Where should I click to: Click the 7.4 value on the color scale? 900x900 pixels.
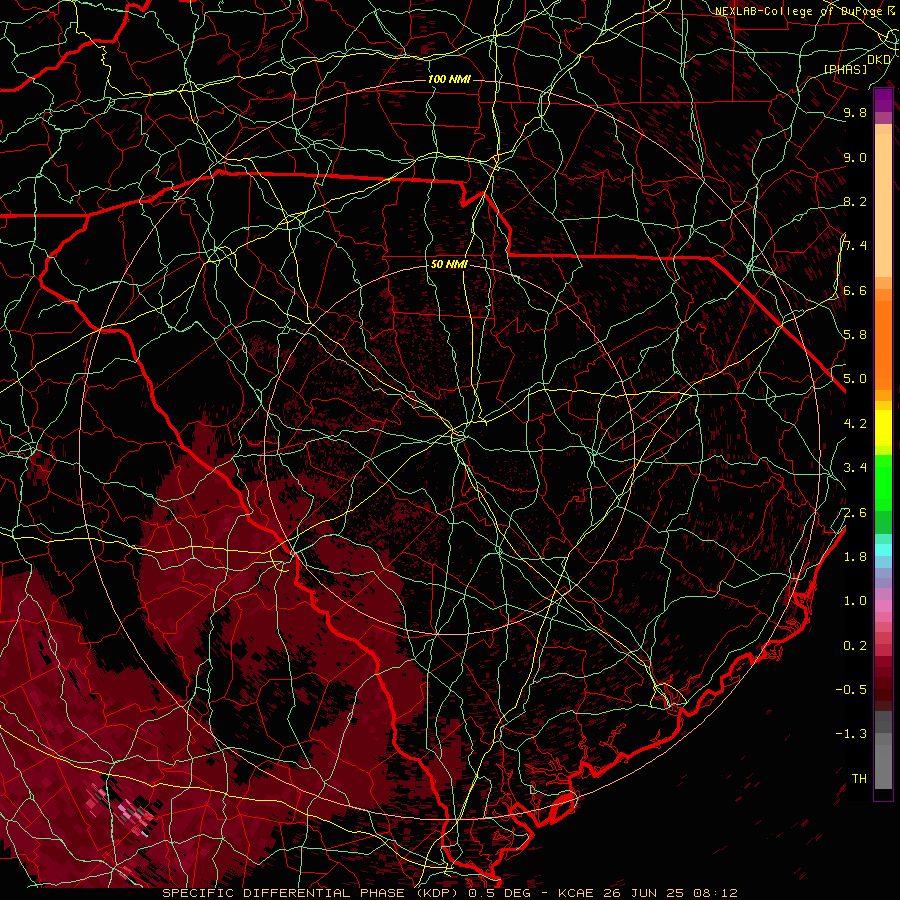tap(855, 246)
